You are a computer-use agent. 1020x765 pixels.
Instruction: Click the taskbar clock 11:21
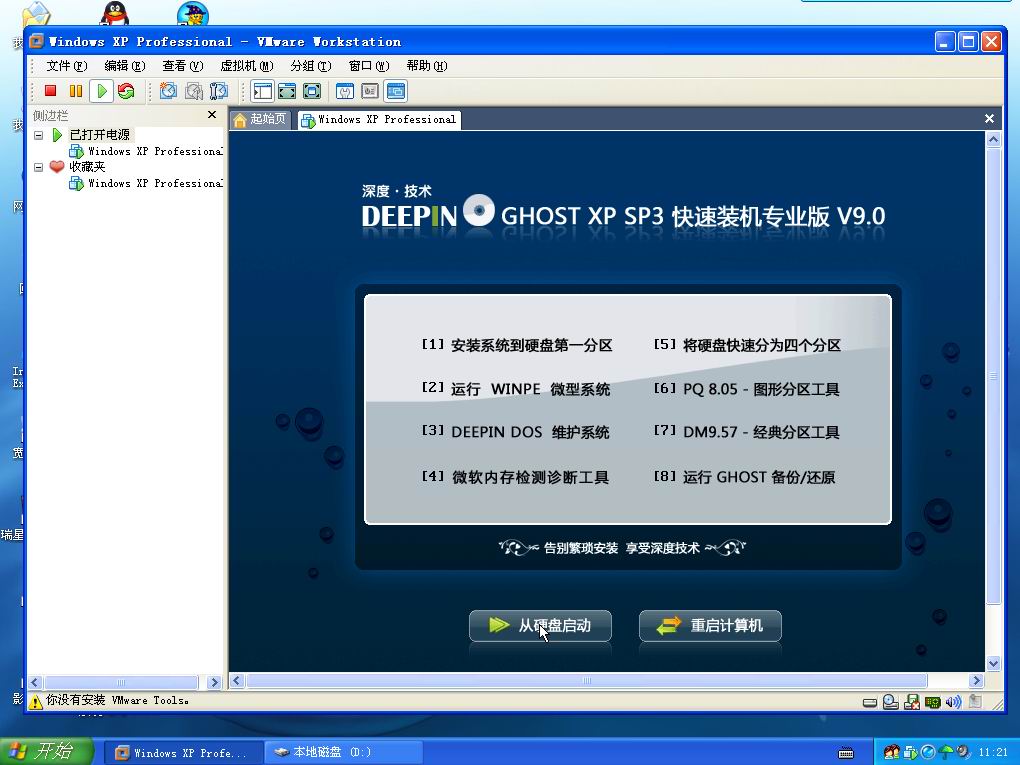point(993,753)
